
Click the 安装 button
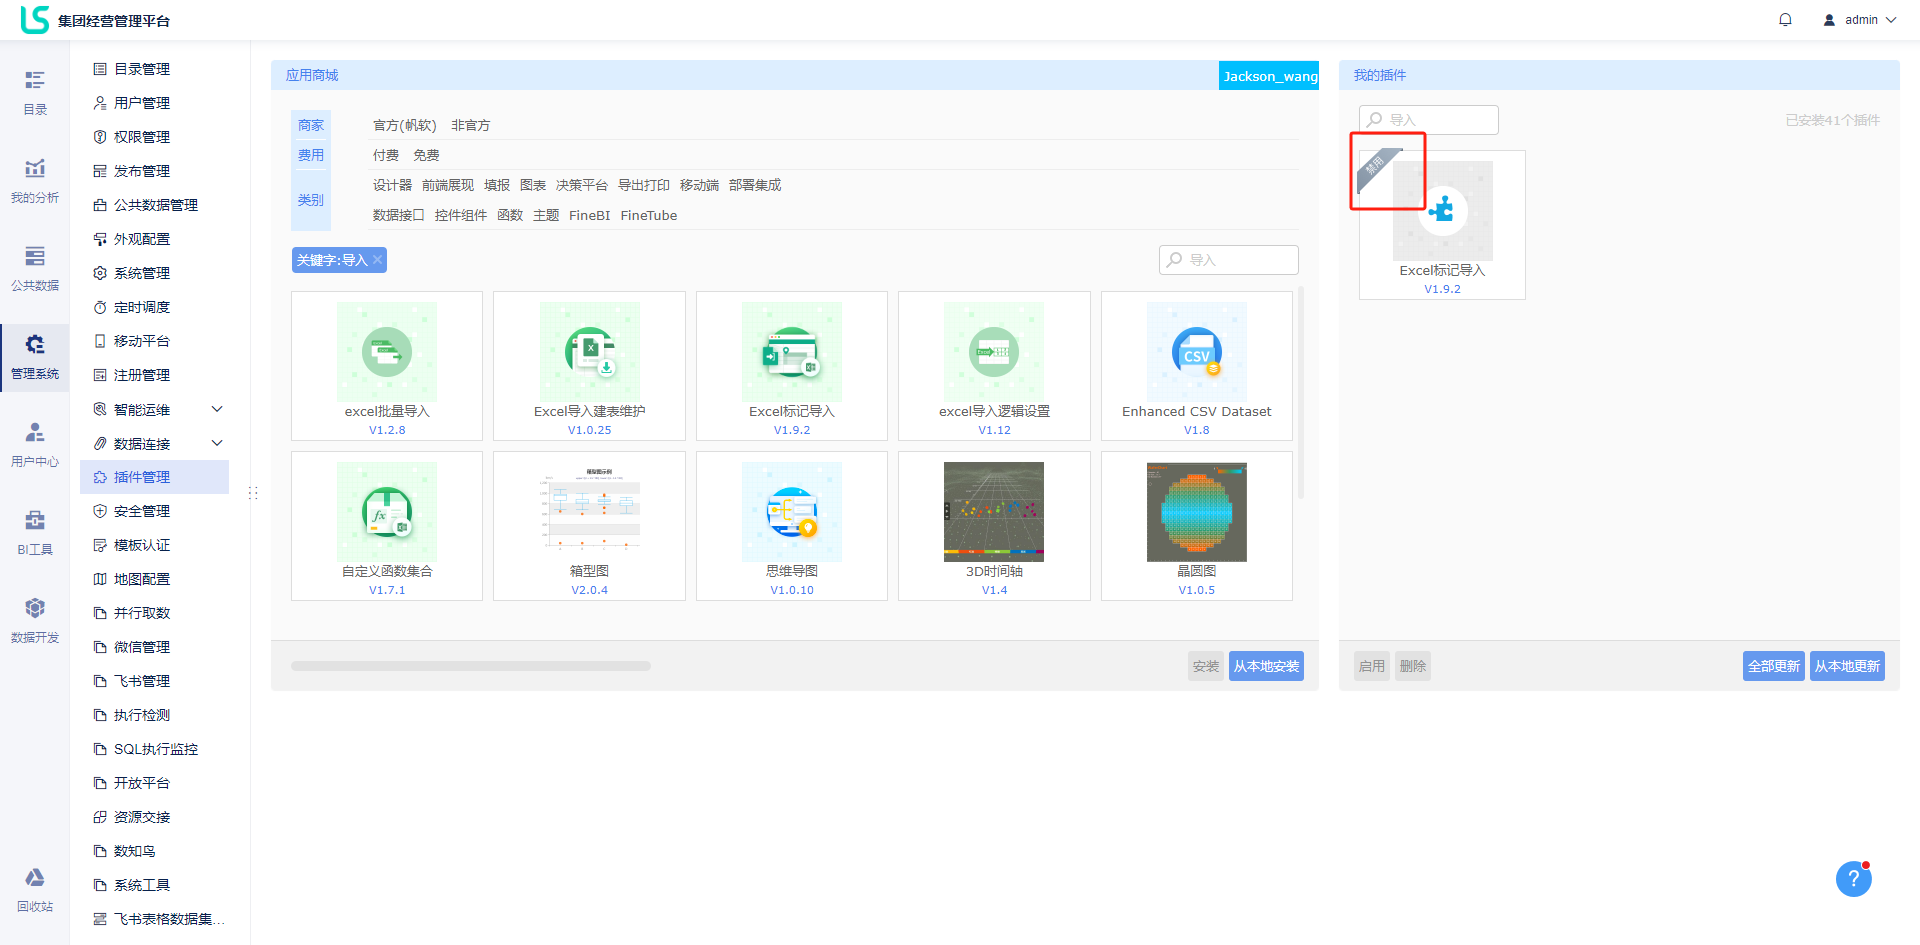1206,666
